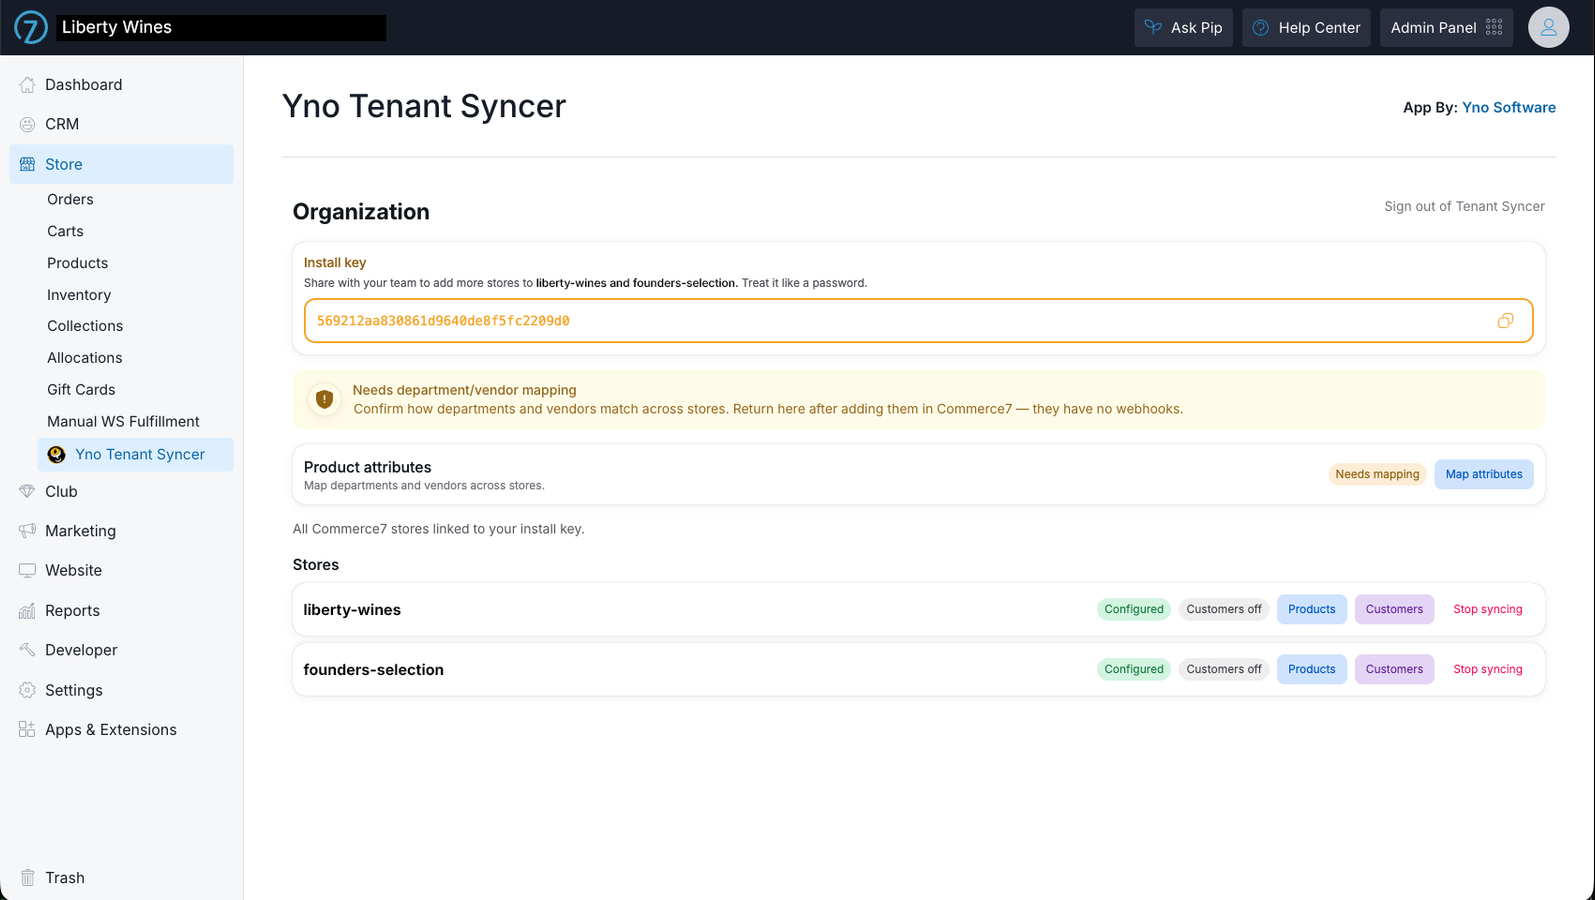Sign out of Tenant Syncer
Image resolution: width=1595 pixels, height=900 pixels.
pyautogui.click(x=1464, y=207)
